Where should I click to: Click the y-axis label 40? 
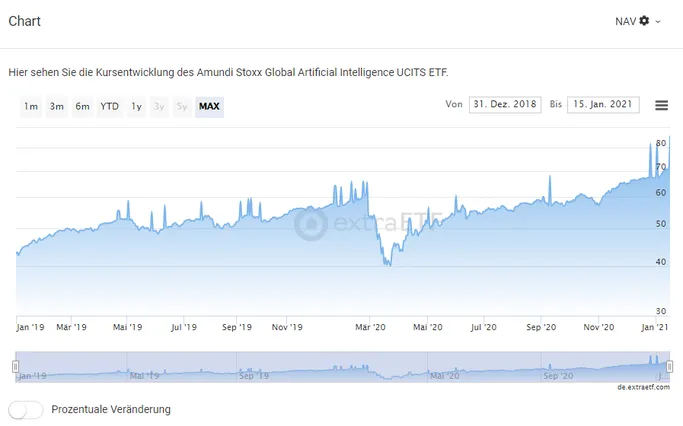pos(661,262)
